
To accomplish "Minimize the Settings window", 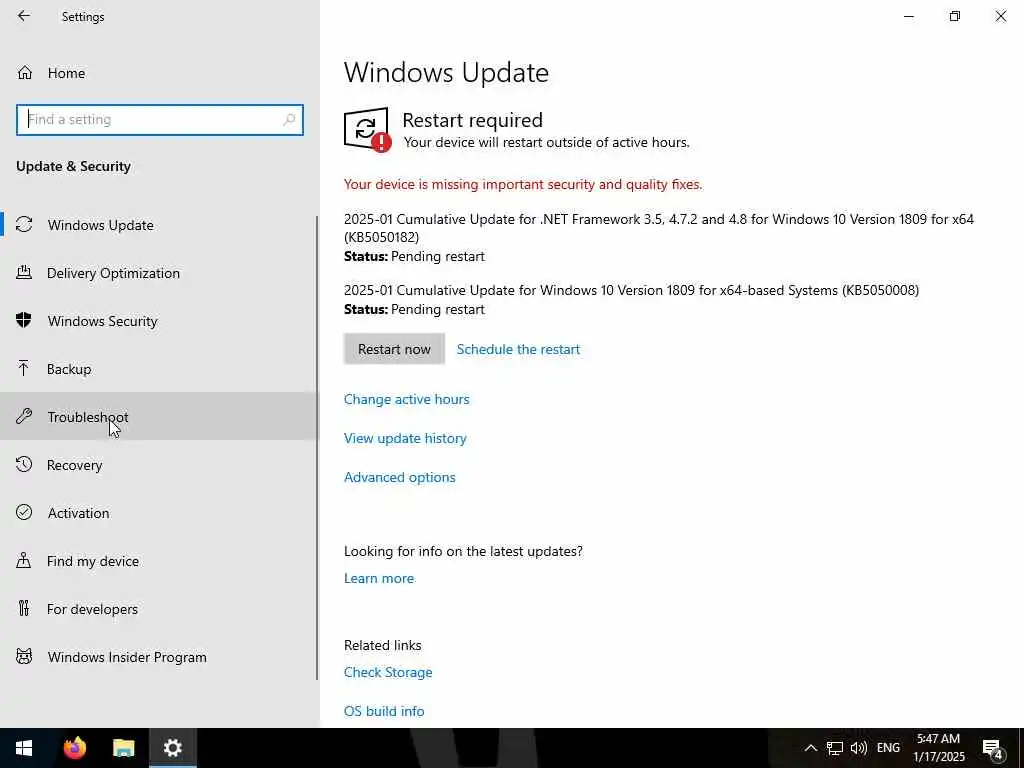I will pos(908,16).
